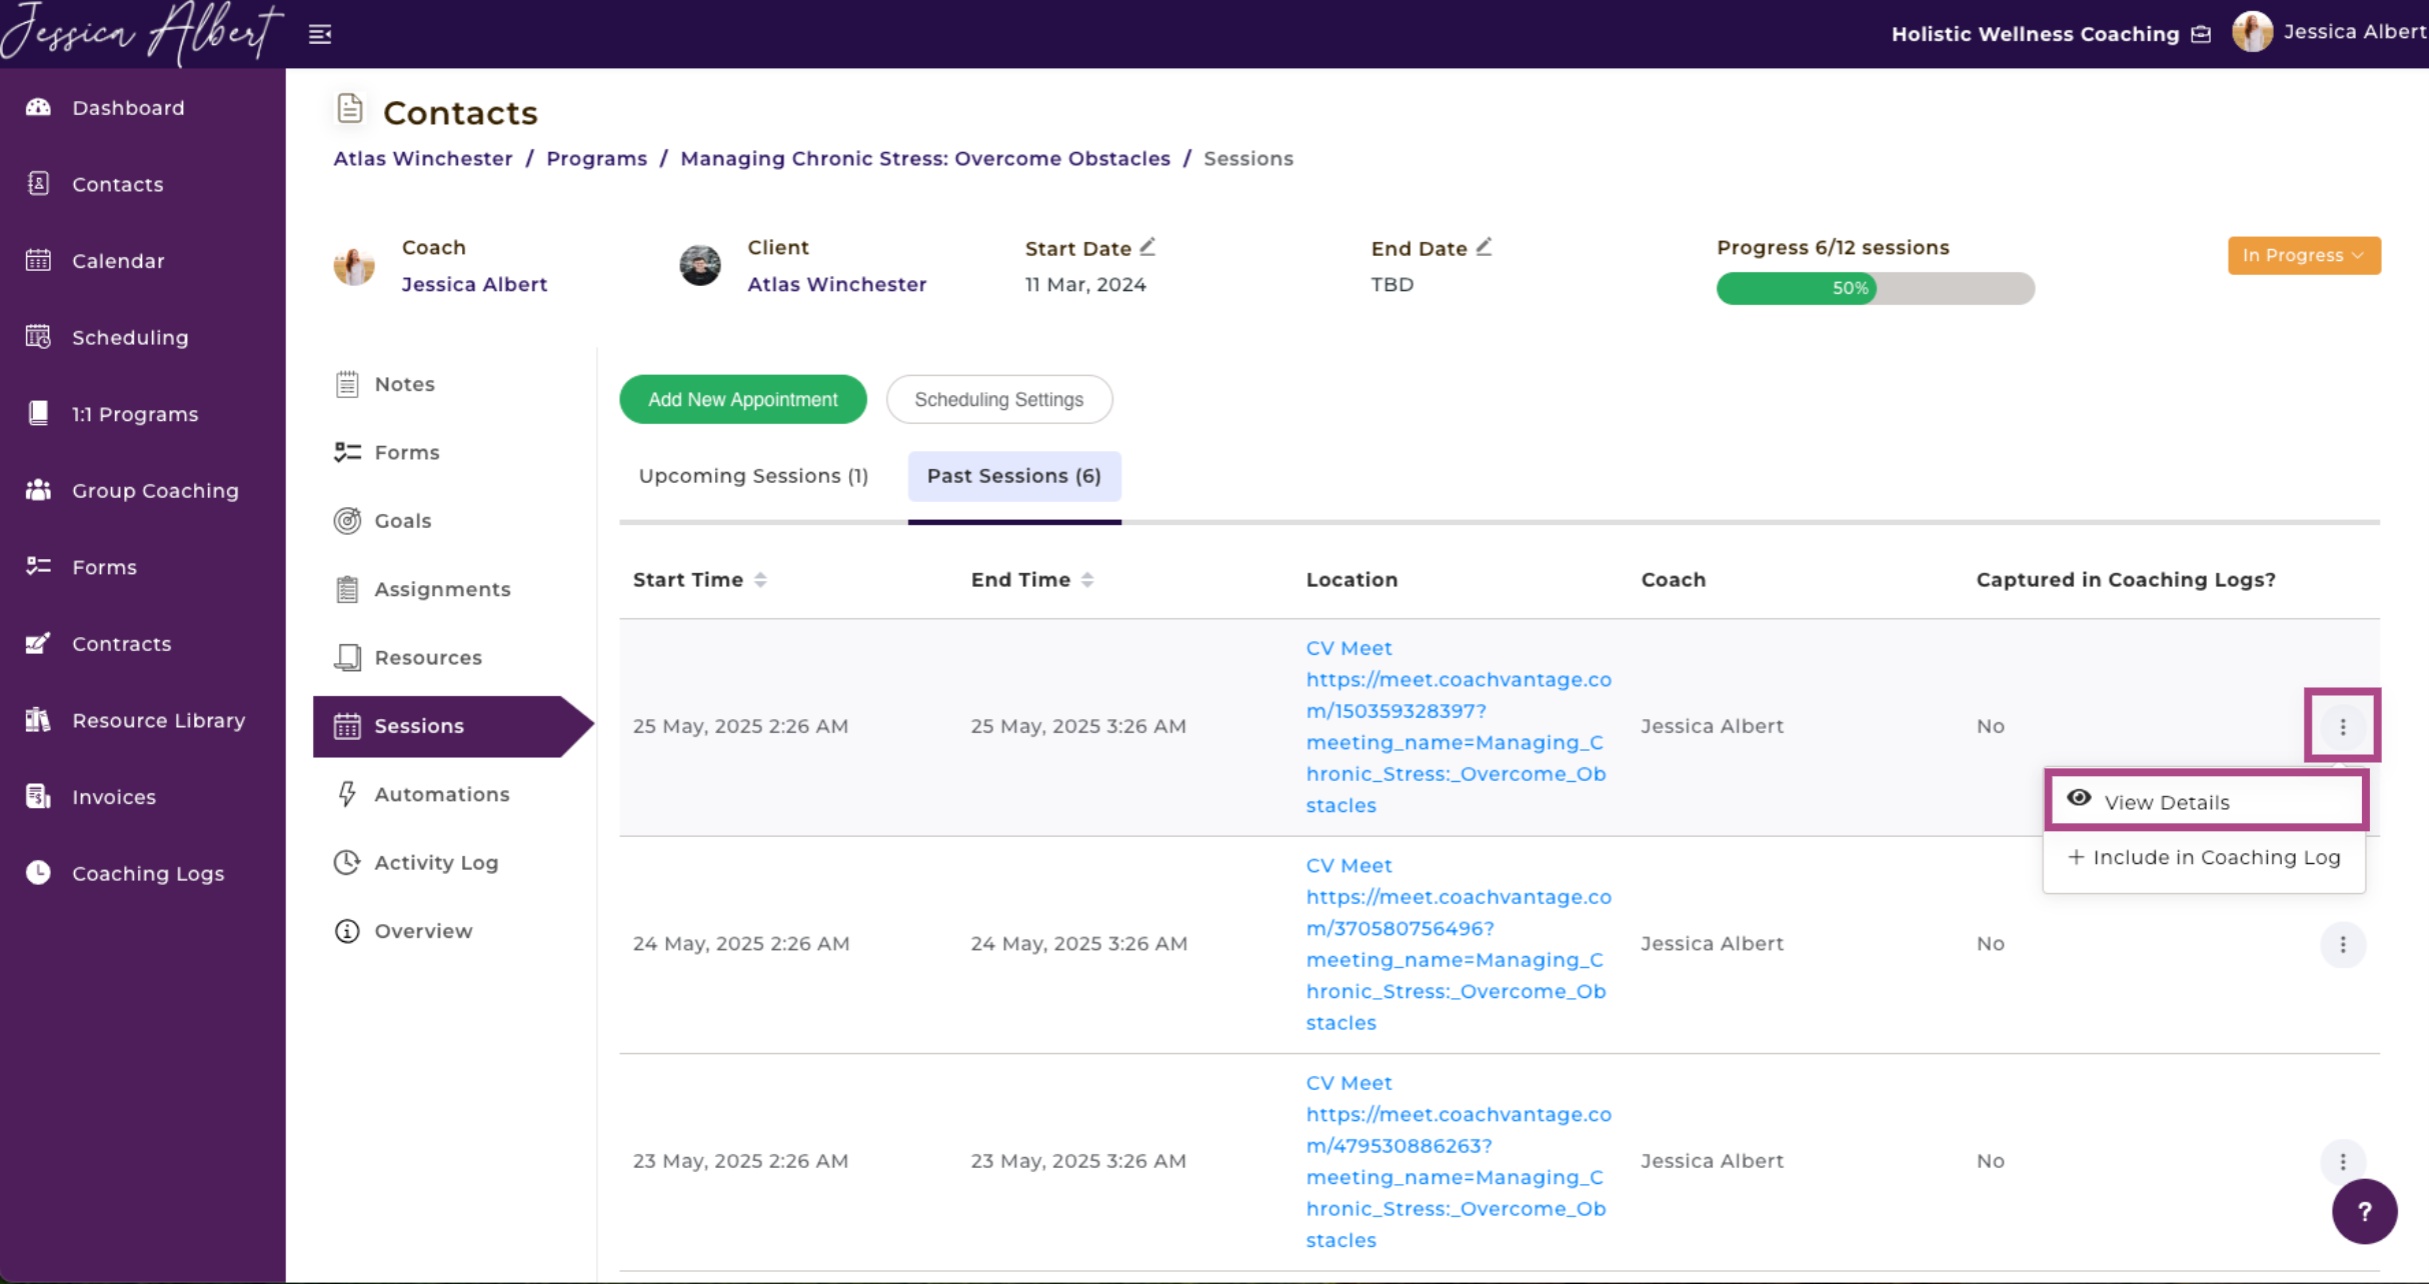Click the Jessica Albert avatar in header
Screen dimensions: 2429x1284
point(2252,32)
